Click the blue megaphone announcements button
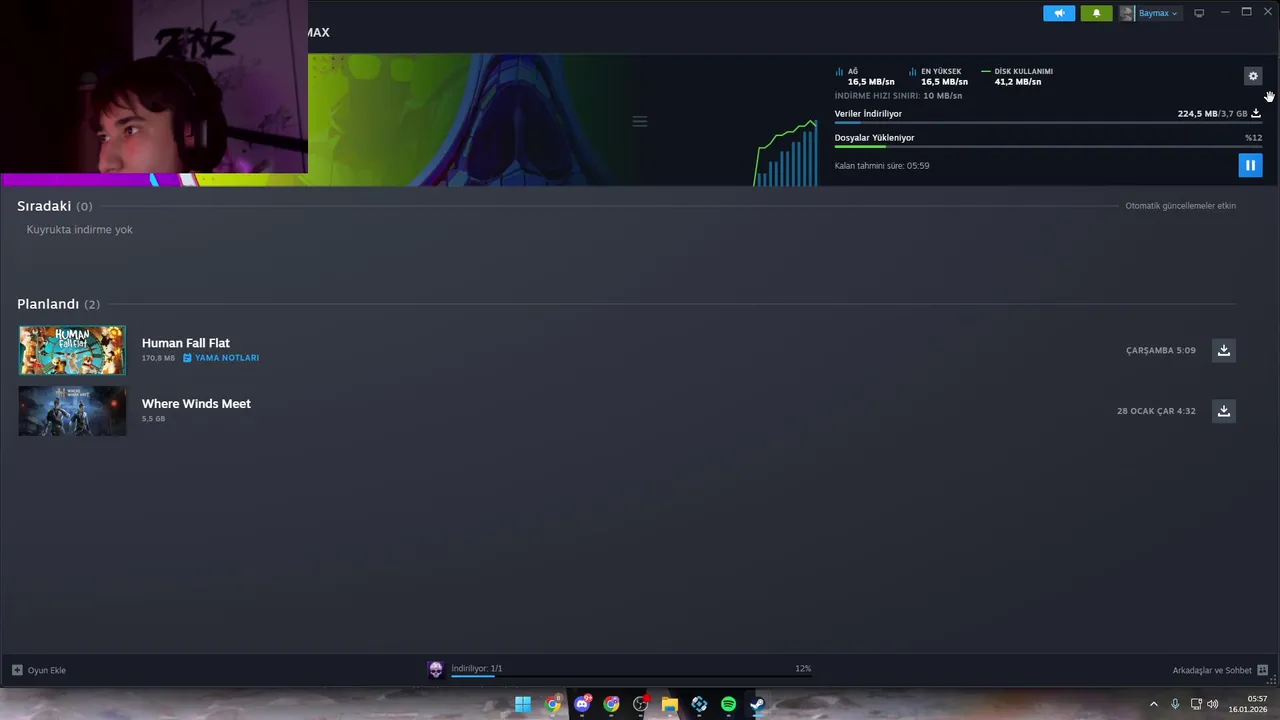The width and height of the screenshot is (1280, 720). click(x=1059, y=13)
